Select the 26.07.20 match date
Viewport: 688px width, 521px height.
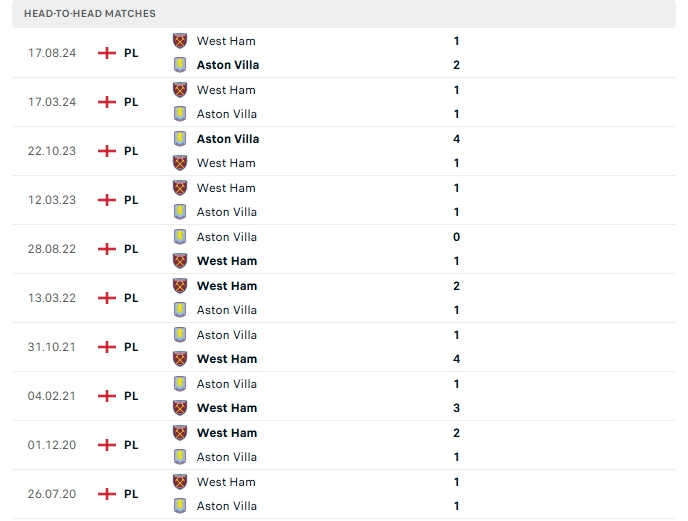(x=52, y=494)
